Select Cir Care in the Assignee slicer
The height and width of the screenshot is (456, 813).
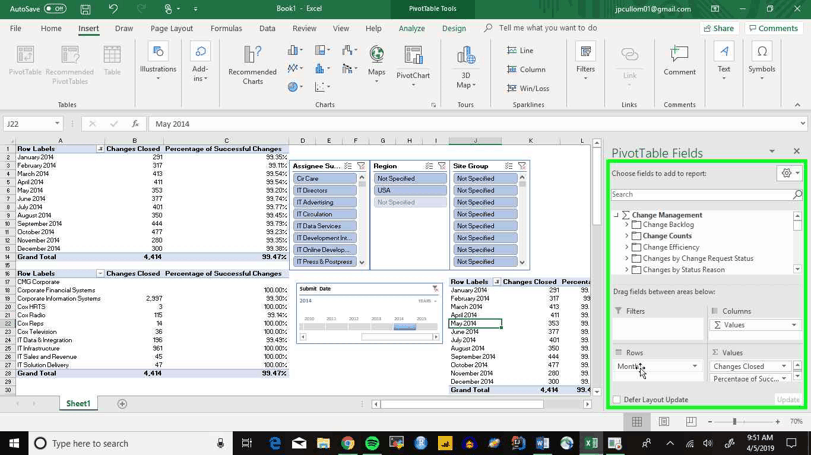click(325, 178)
